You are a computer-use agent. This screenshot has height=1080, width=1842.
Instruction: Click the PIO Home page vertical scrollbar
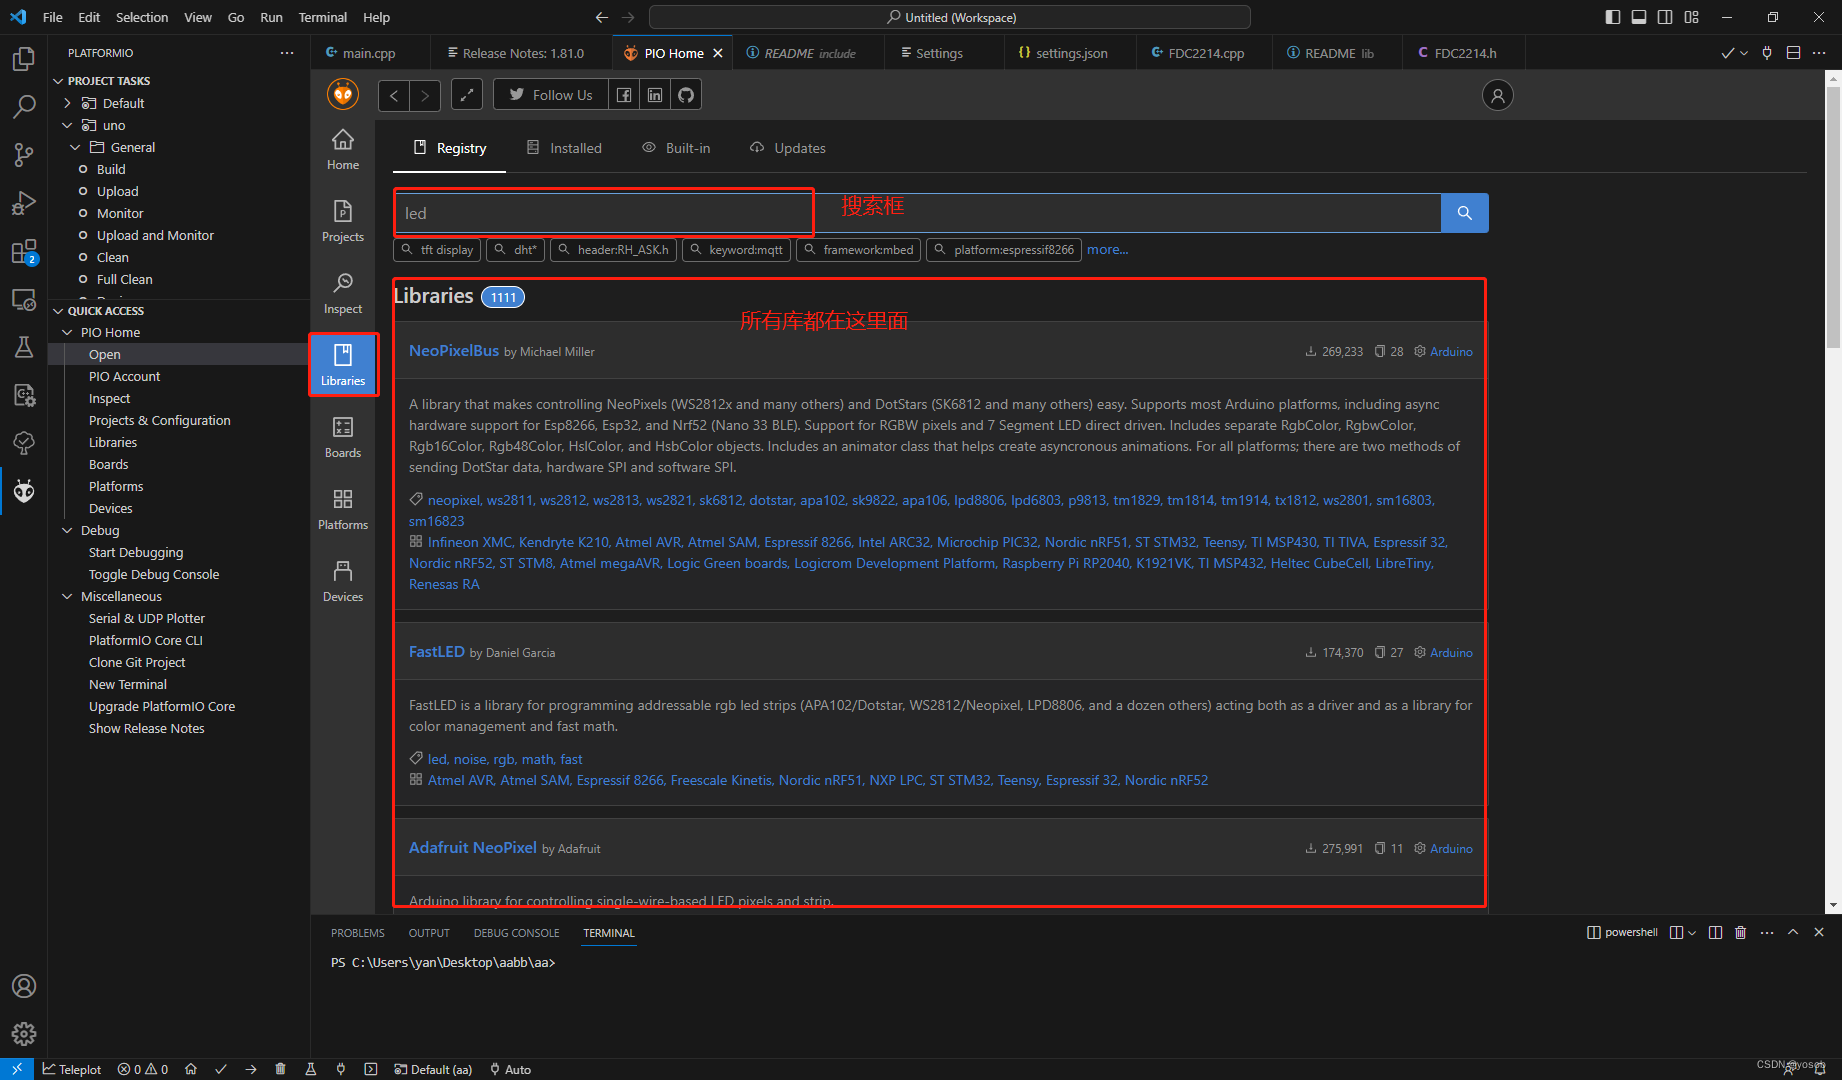click(x=1832, y=218)
